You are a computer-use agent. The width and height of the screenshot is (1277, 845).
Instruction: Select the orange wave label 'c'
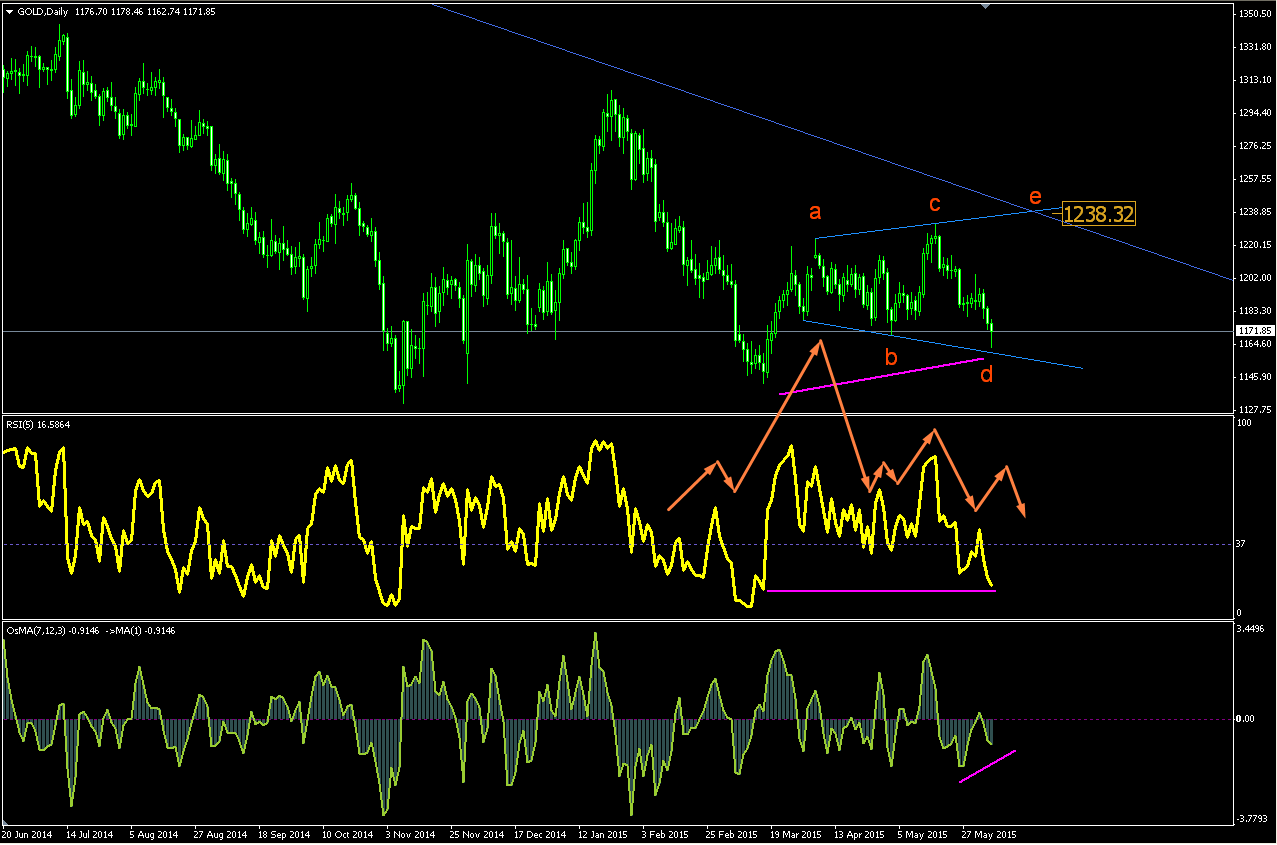pyautogui.click(x=934, y=204)
